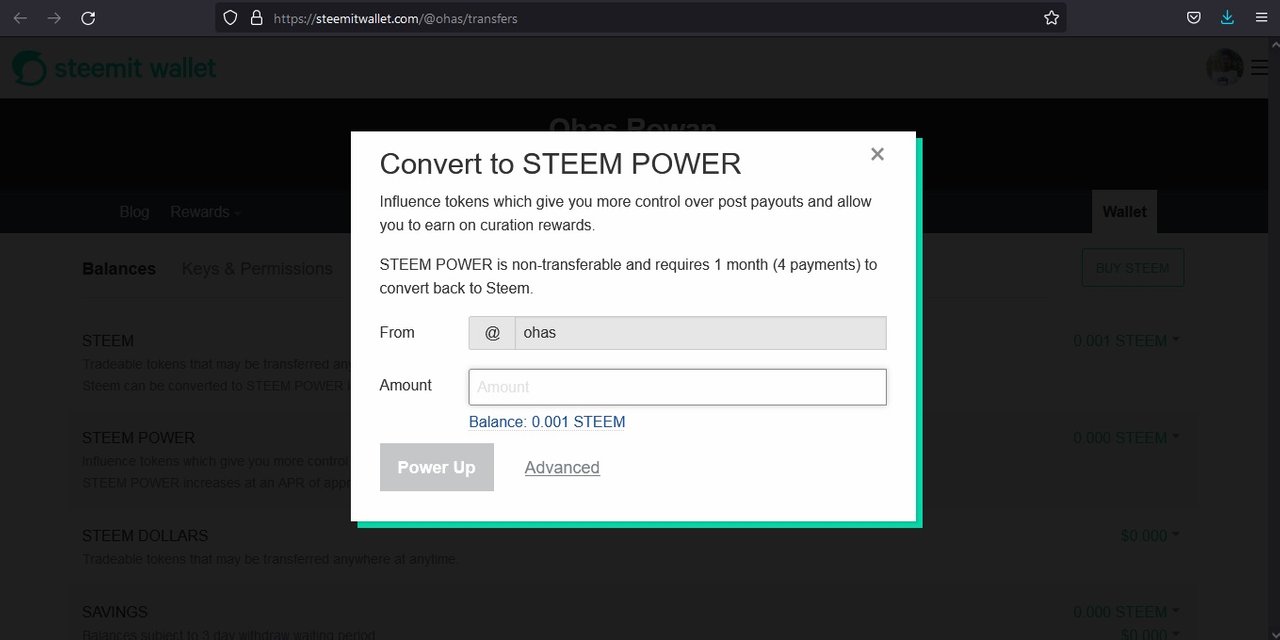This screenshot has width=1280, height=640.
Task: Bookmark page with the star icon
Action: (x=1051, y=18)
